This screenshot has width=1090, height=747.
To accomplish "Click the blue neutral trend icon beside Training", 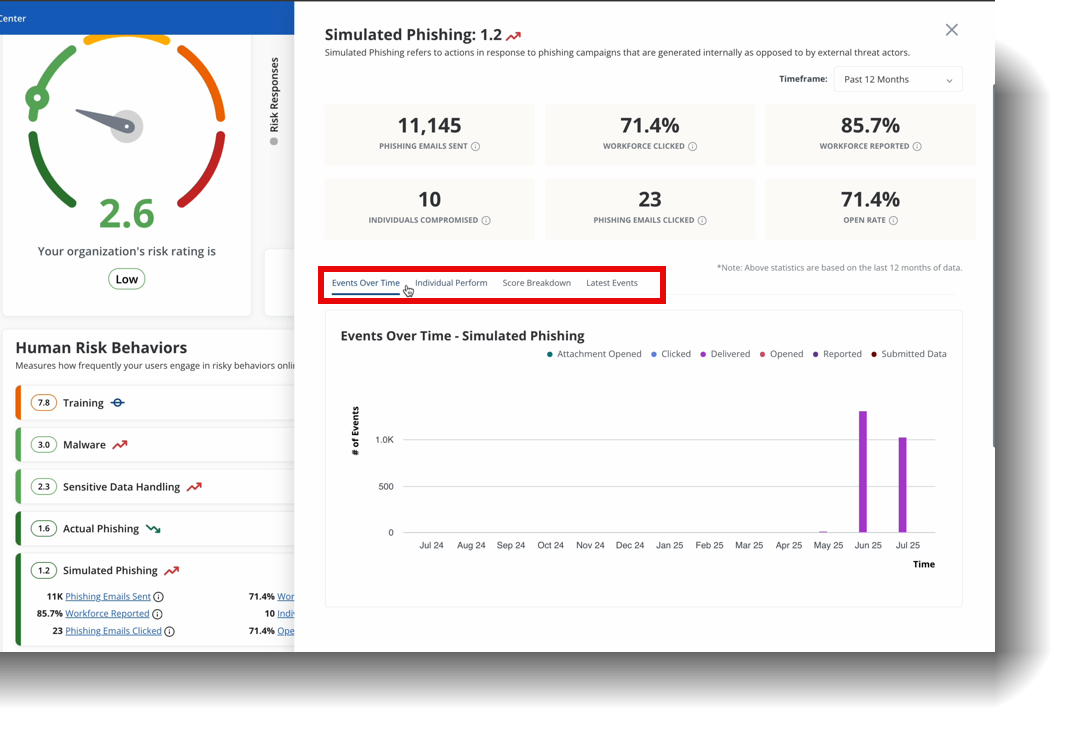I will click(118, 403).
